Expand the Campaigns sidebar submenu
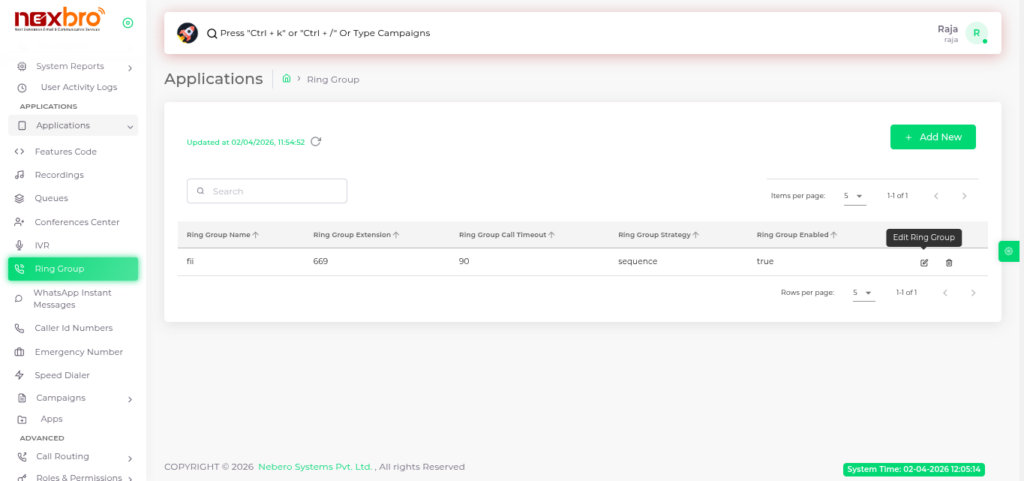 pyautogui.click(x=73, y=398)
